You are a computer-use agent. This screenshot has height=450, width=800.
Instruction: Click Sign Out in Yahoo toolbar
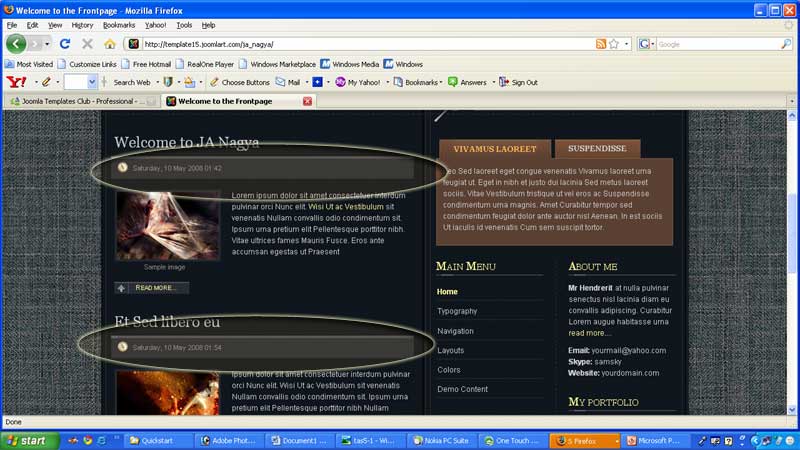(518, 82)
